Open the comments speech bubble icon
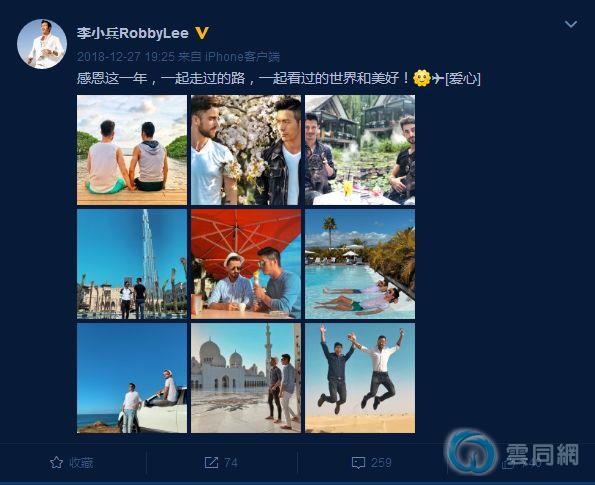This screenshot has width=595, height=485. [359, 463]
